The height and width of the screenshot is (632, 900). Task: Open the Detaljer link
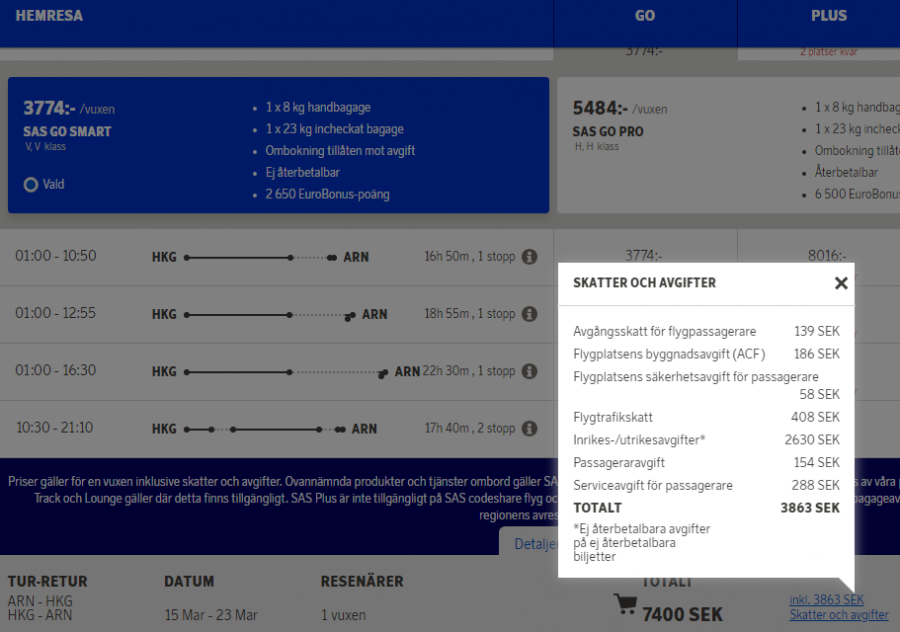click(x=535, y=543)
